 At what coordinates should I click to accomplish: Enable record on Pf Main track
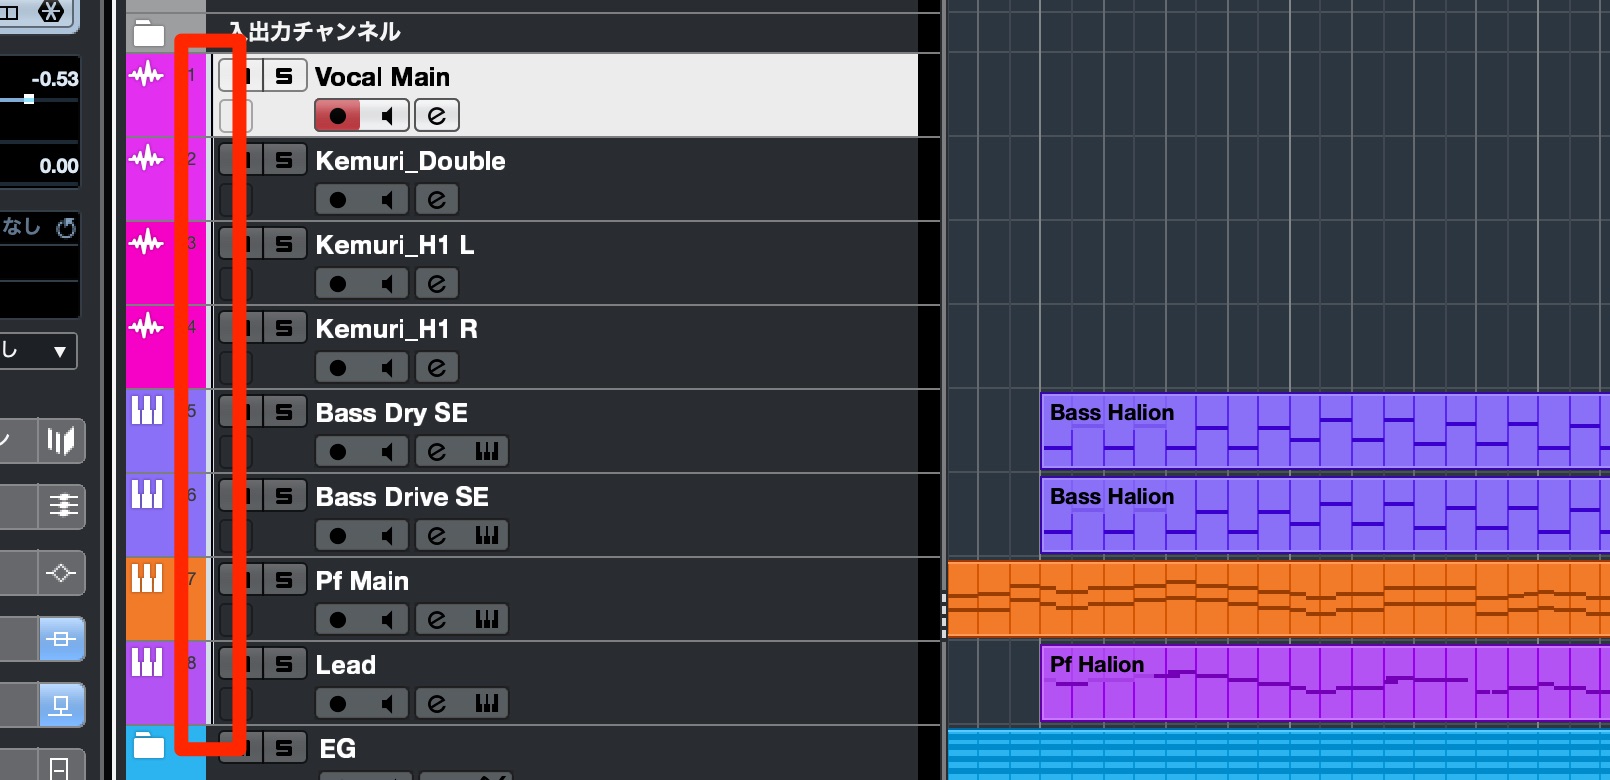tap(338, 620)
